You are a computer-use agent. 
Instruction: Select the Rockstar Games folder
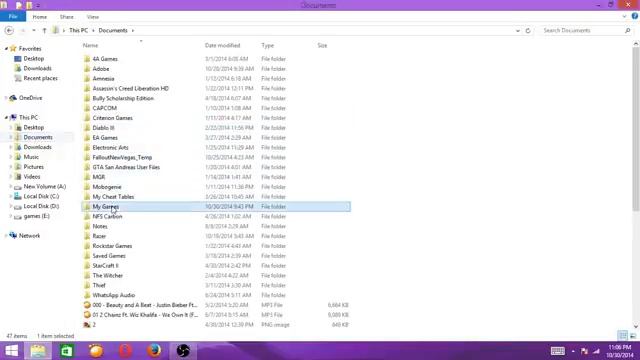point(112,246)
